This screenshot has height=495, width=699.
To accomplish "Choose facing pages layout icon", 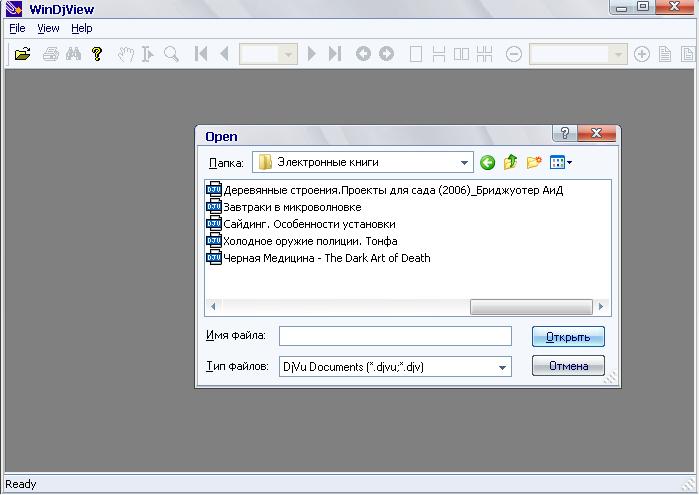I will coord(461,54).
